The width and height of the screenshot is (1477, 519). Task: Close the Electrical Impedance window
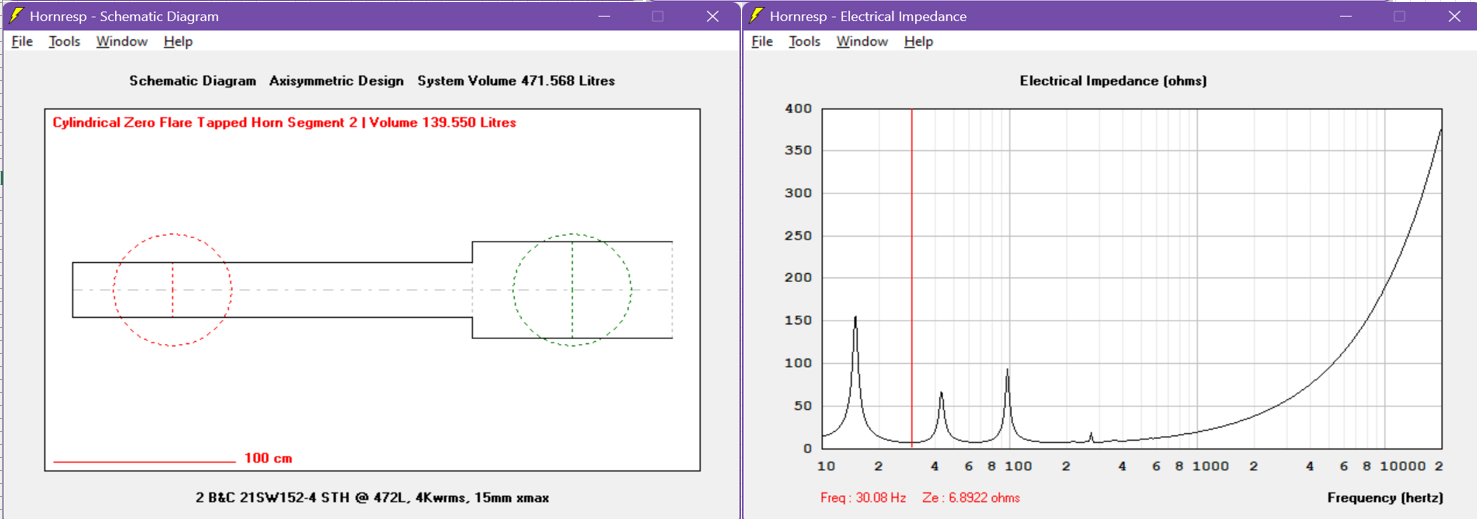click(1454, 16)
